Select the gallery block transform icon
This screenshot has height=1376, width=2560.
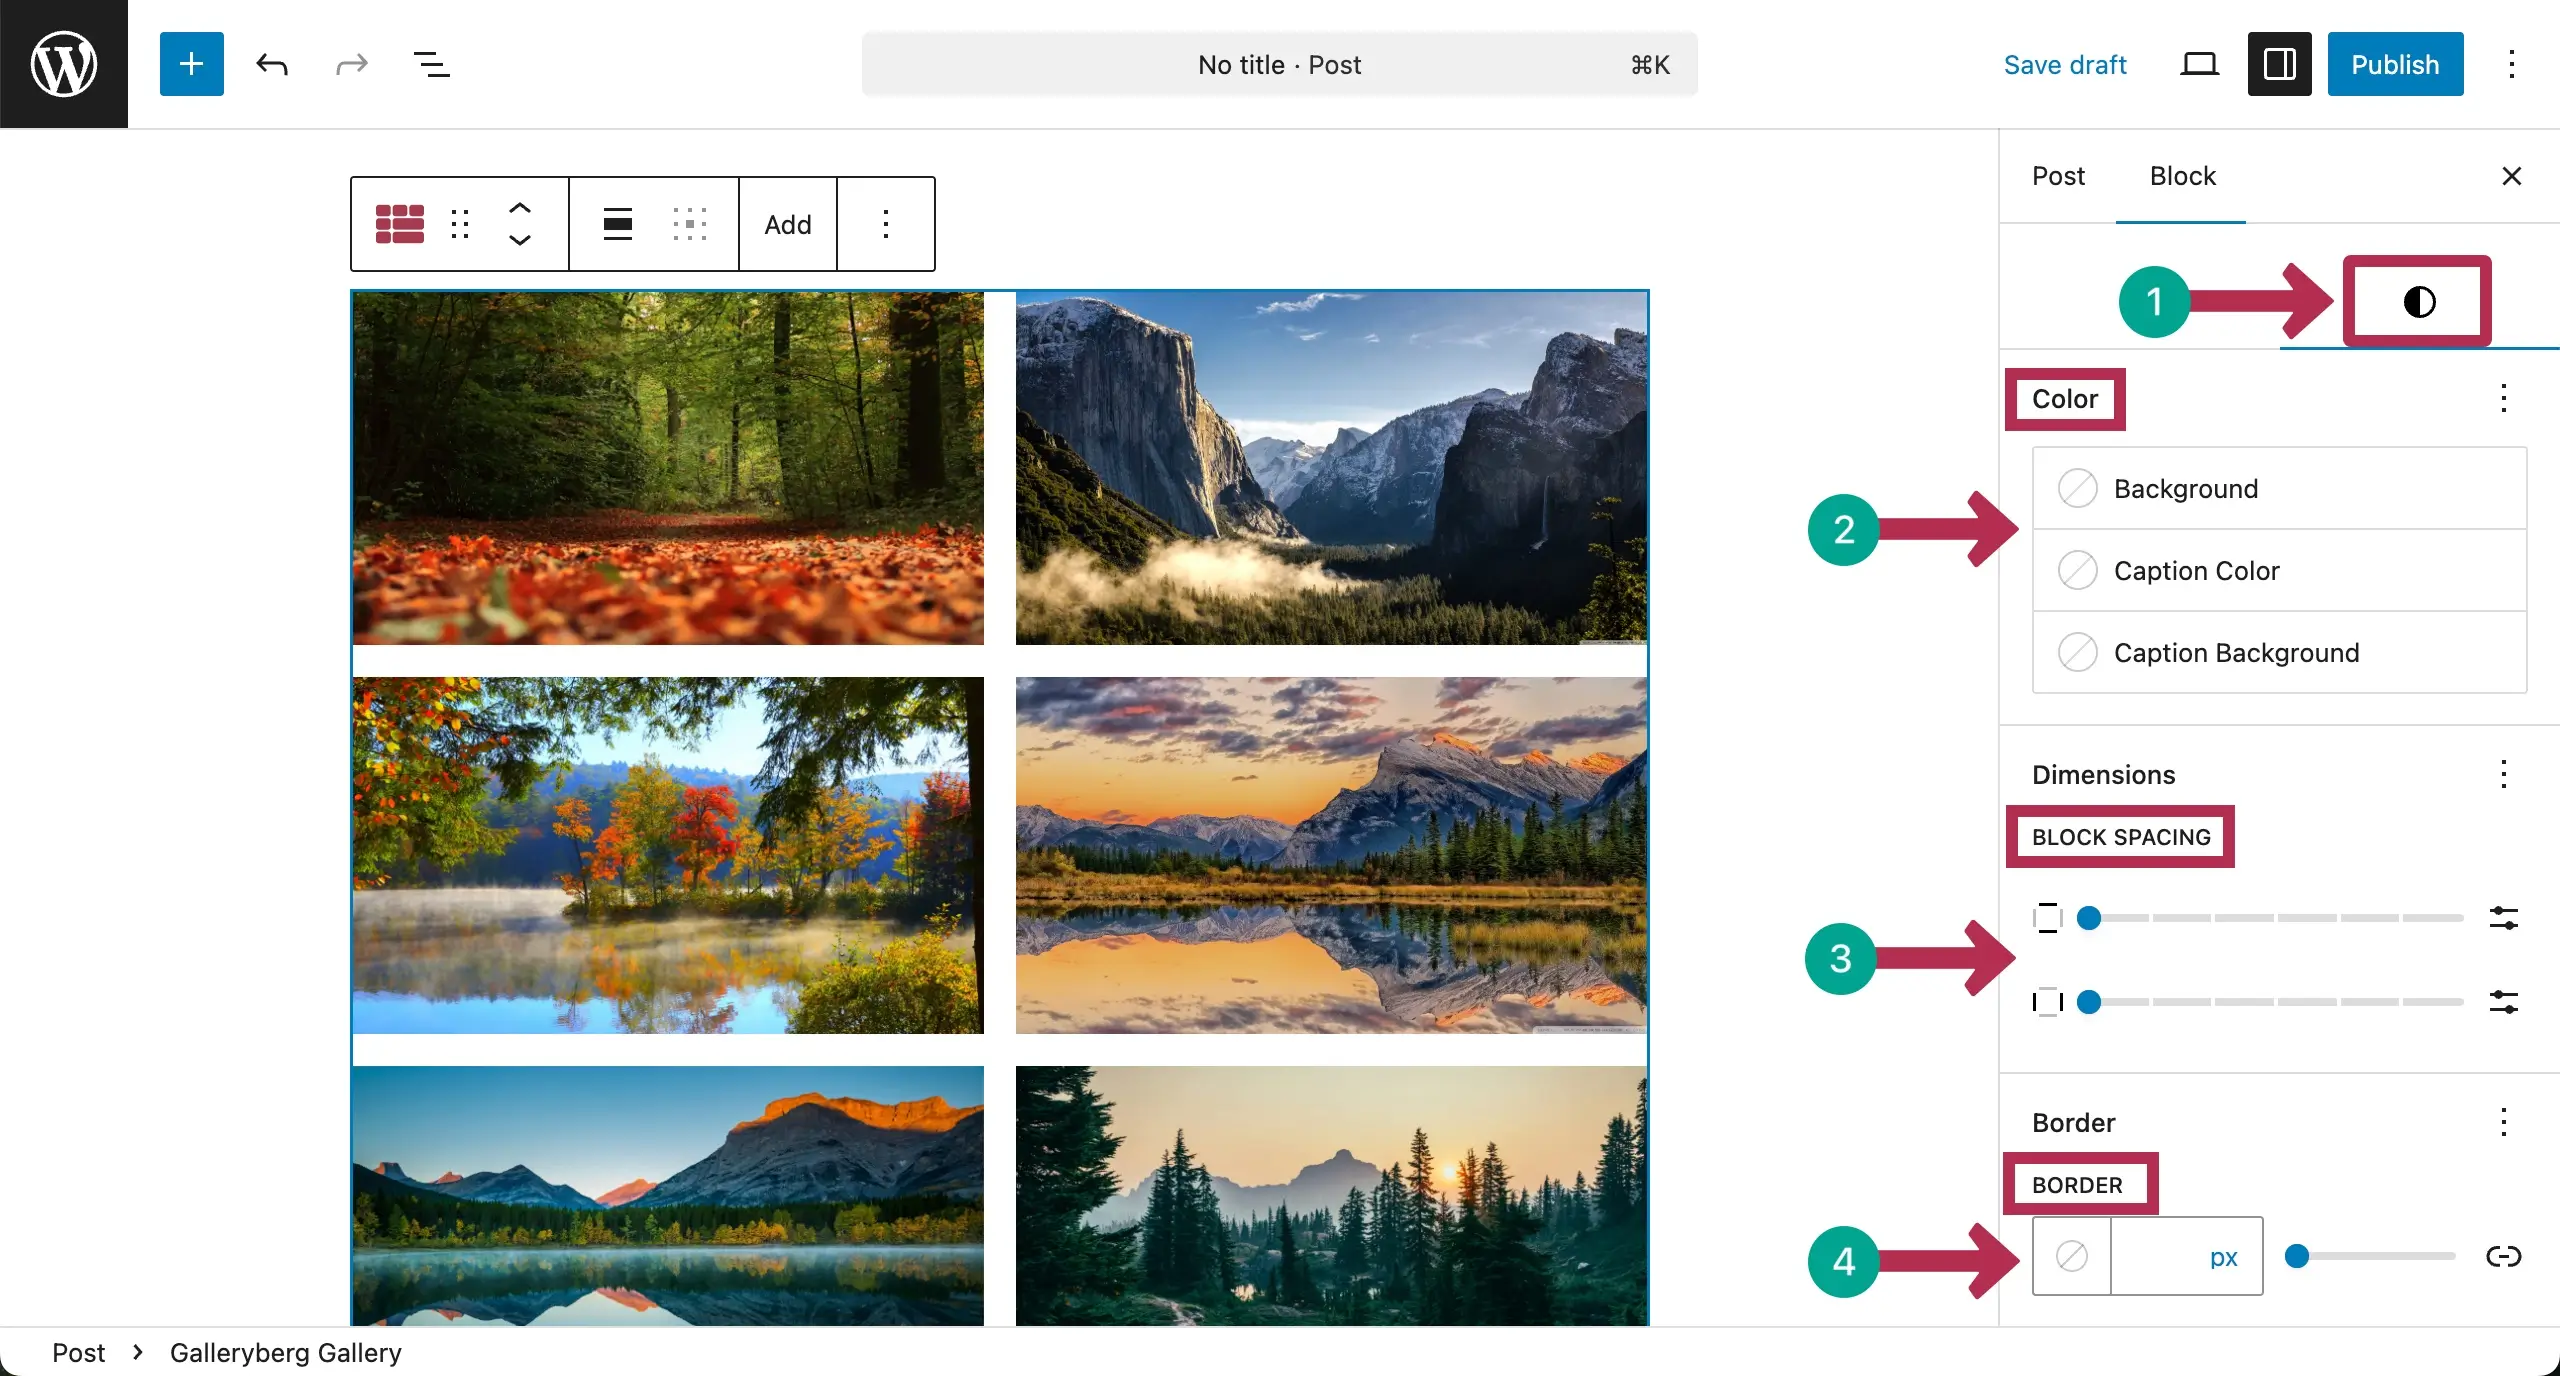tap(398, 224)
